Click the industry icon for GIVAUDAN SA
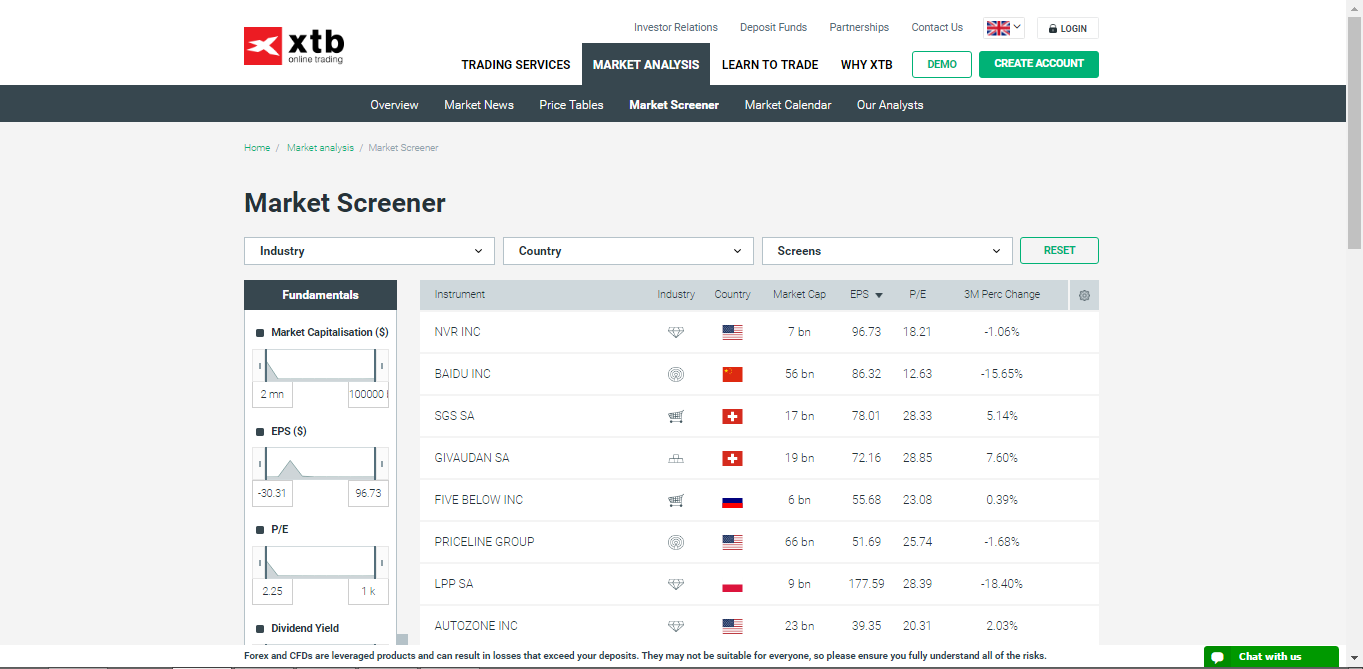1363x669 pixels. (x=676, y=458)
